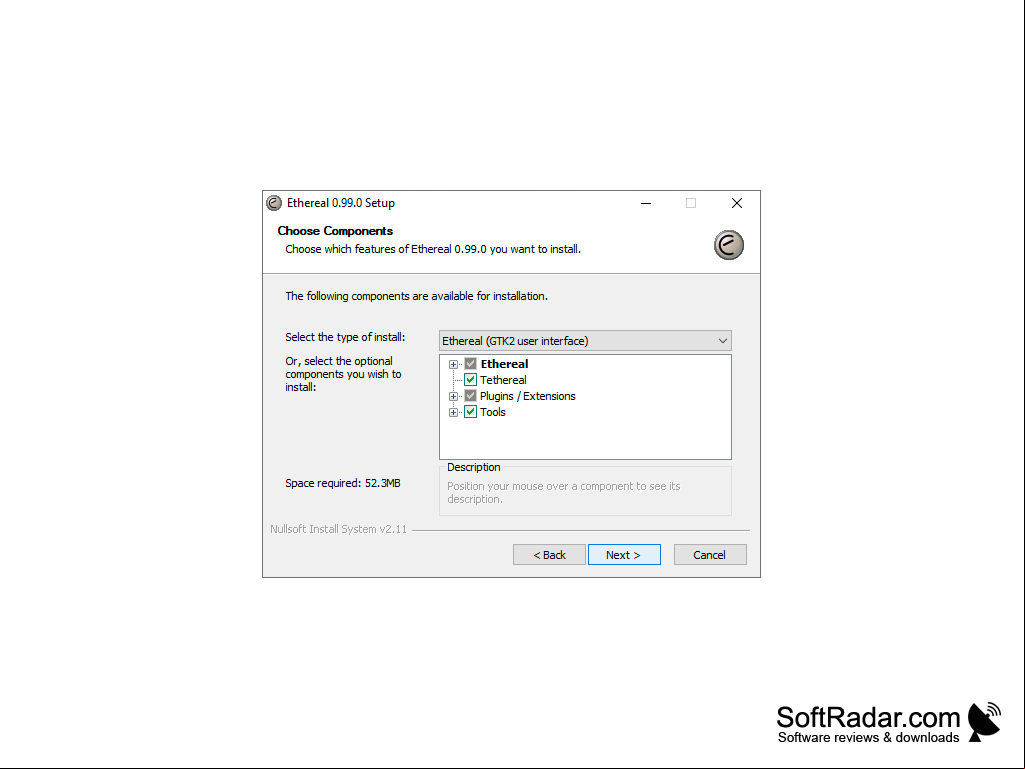Click 'Nullsoft Install System v2.11' text

click(x=339, y=529)
